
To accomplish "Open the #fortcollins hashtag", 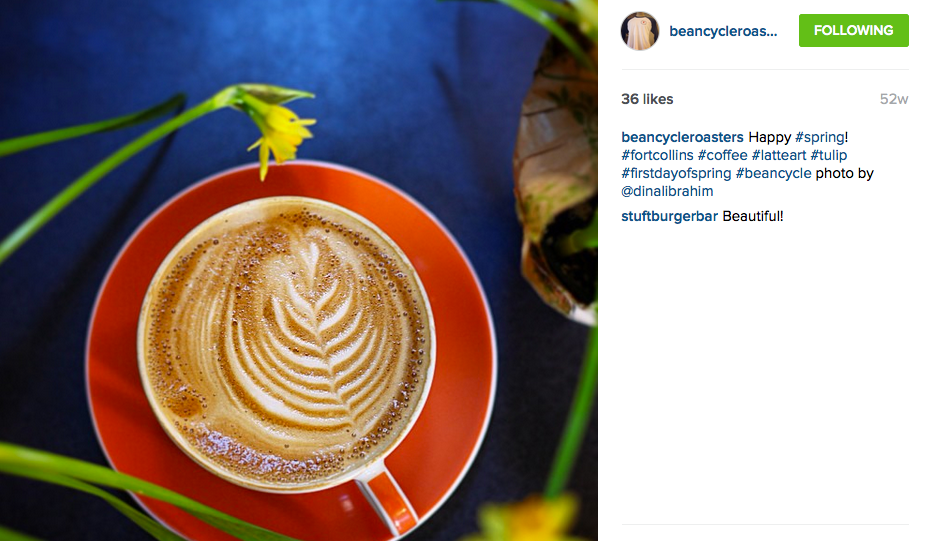I will pyautogui.click(x=657, y=155).
